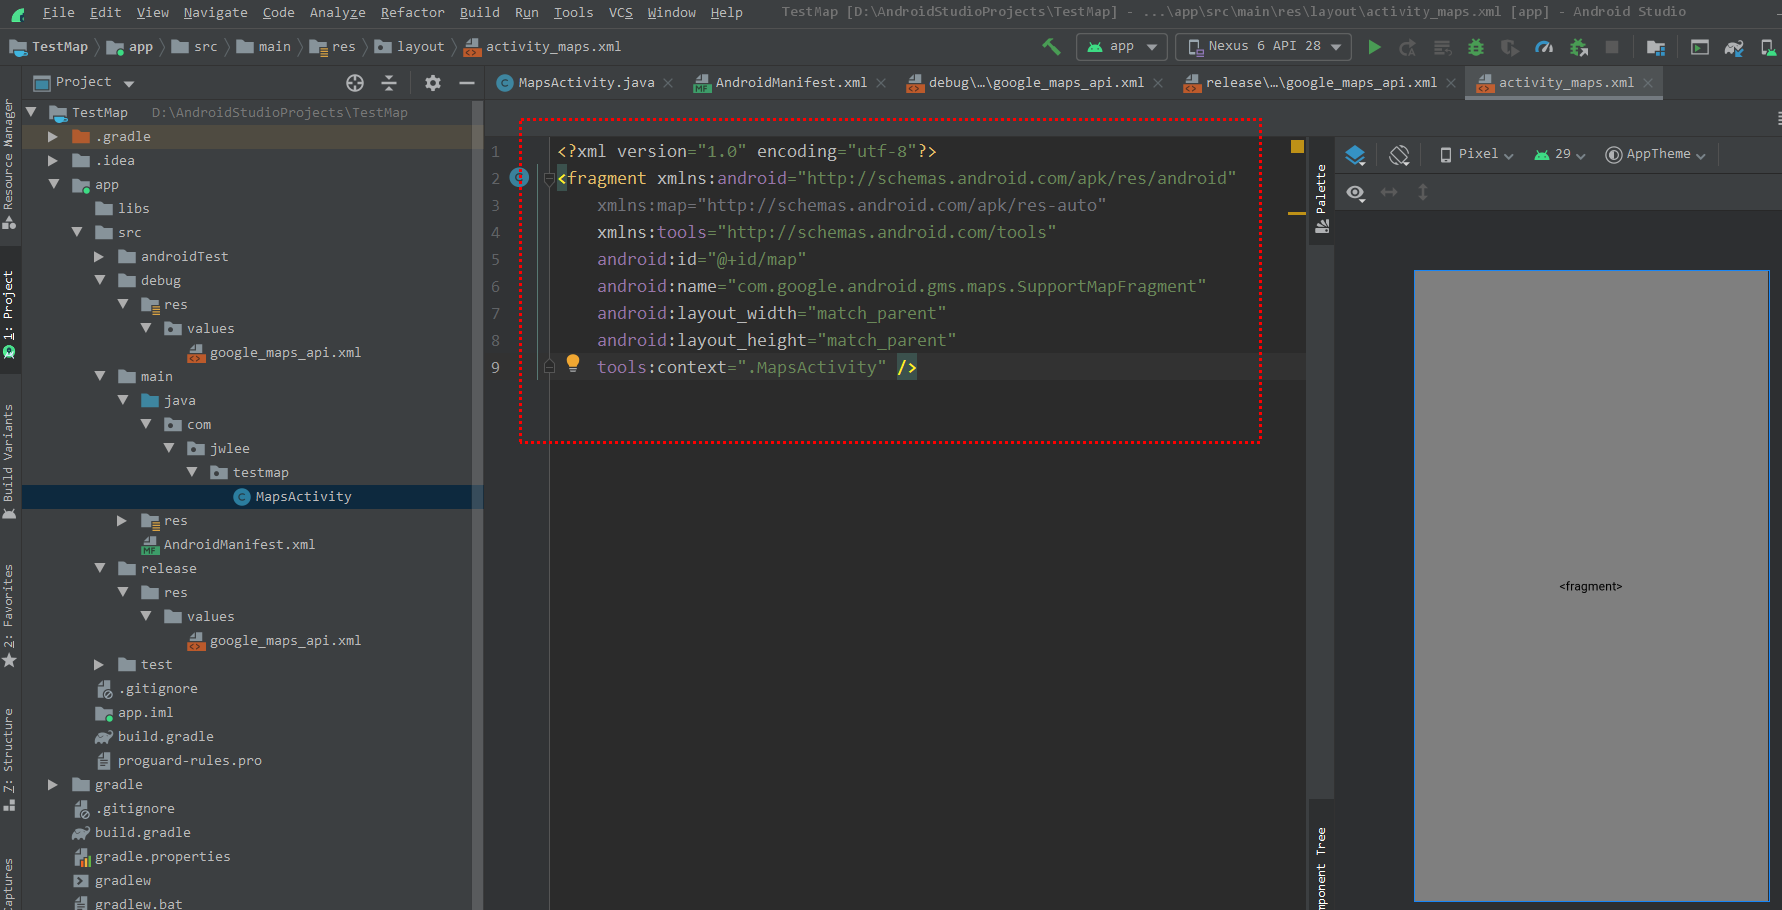
Task: Open the File menu
Action: point(58,13)
